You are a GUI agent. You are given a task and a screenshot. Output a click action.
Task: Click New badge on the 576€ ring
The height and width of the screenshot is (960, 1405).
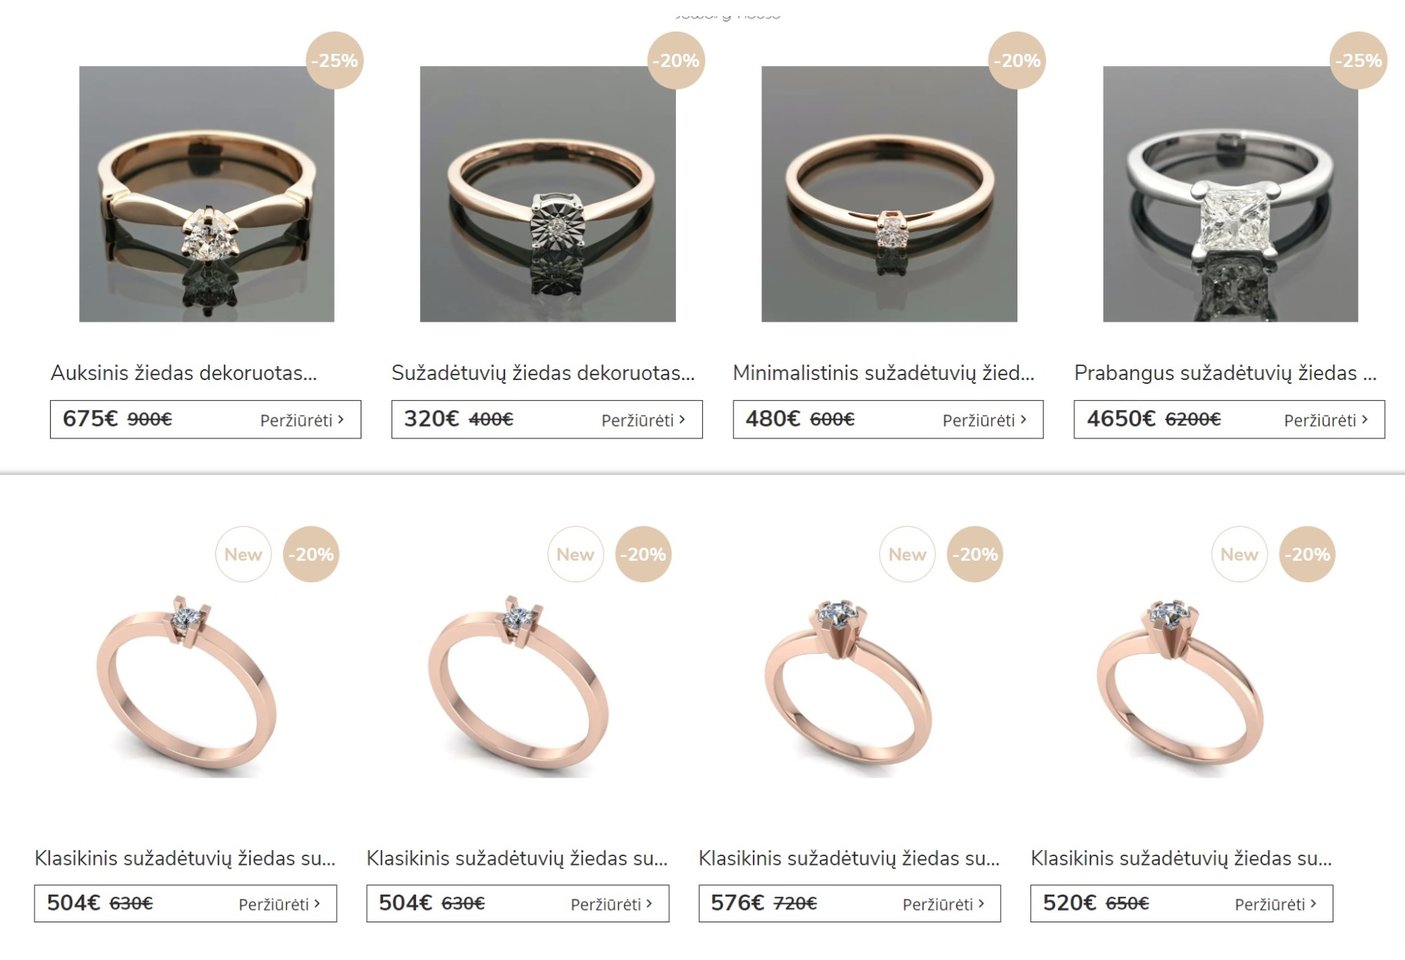[907, 554]
